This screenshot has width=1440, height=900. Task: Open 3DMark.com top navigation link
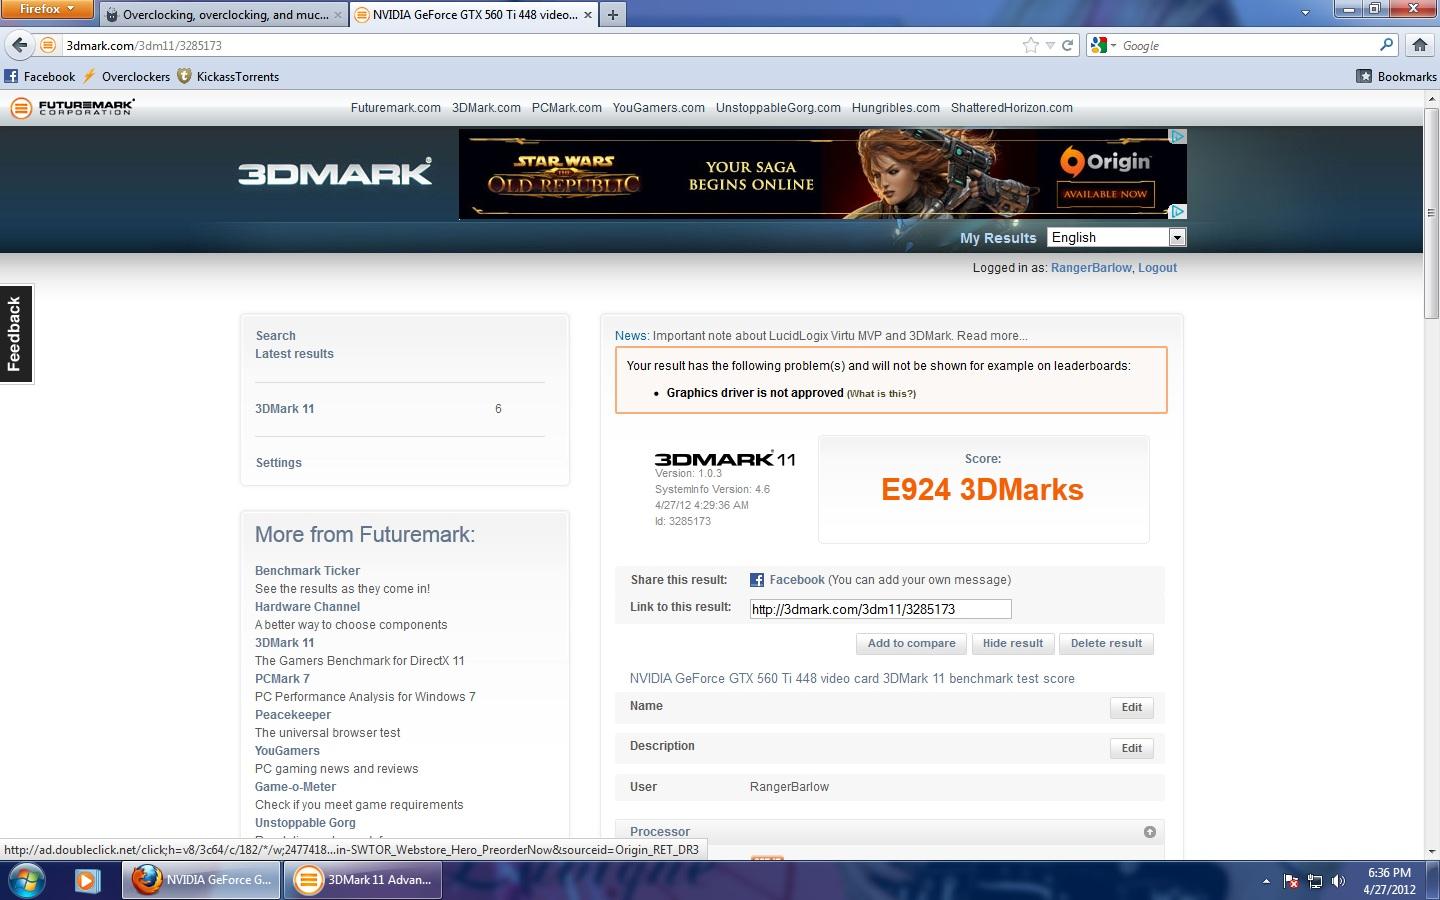pos(486,108)
